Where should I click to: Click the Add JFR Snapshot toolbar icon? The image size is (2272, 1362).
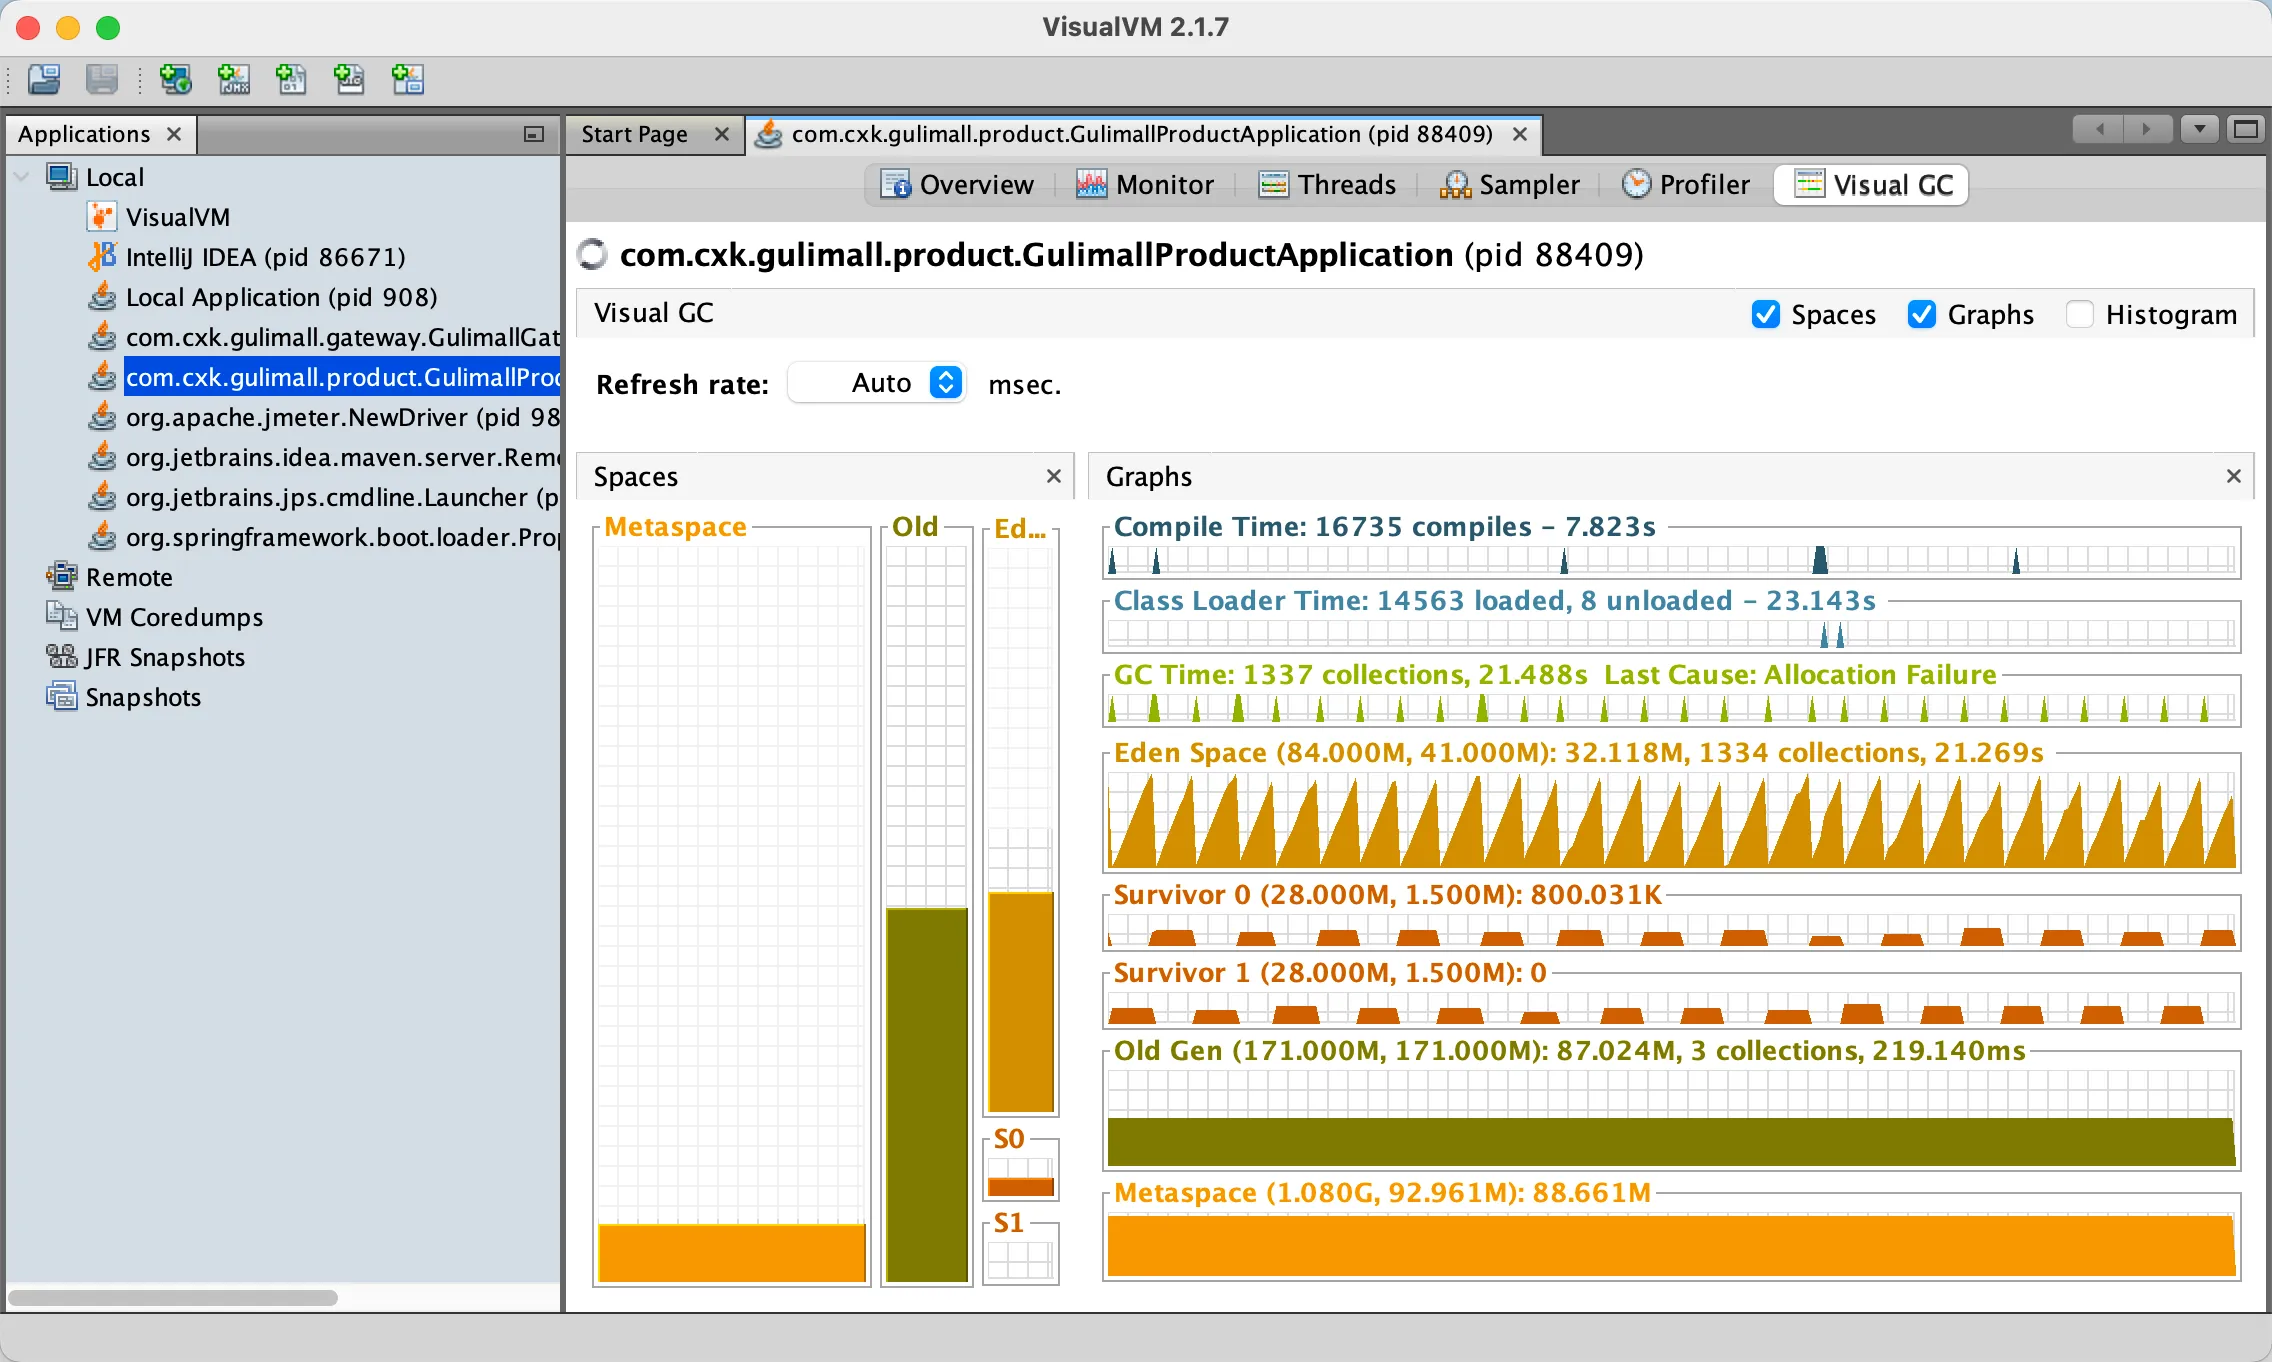(350, 79)
